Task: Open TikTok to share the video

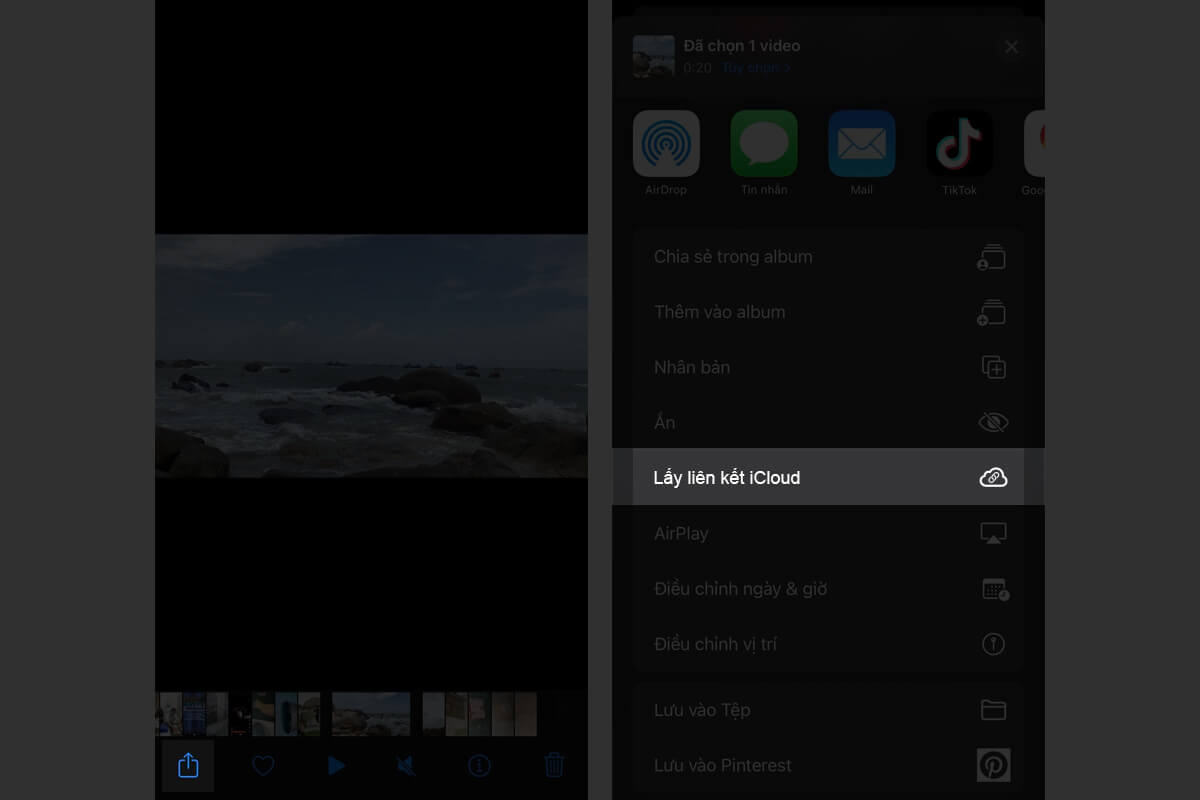Action: point(959,143)
